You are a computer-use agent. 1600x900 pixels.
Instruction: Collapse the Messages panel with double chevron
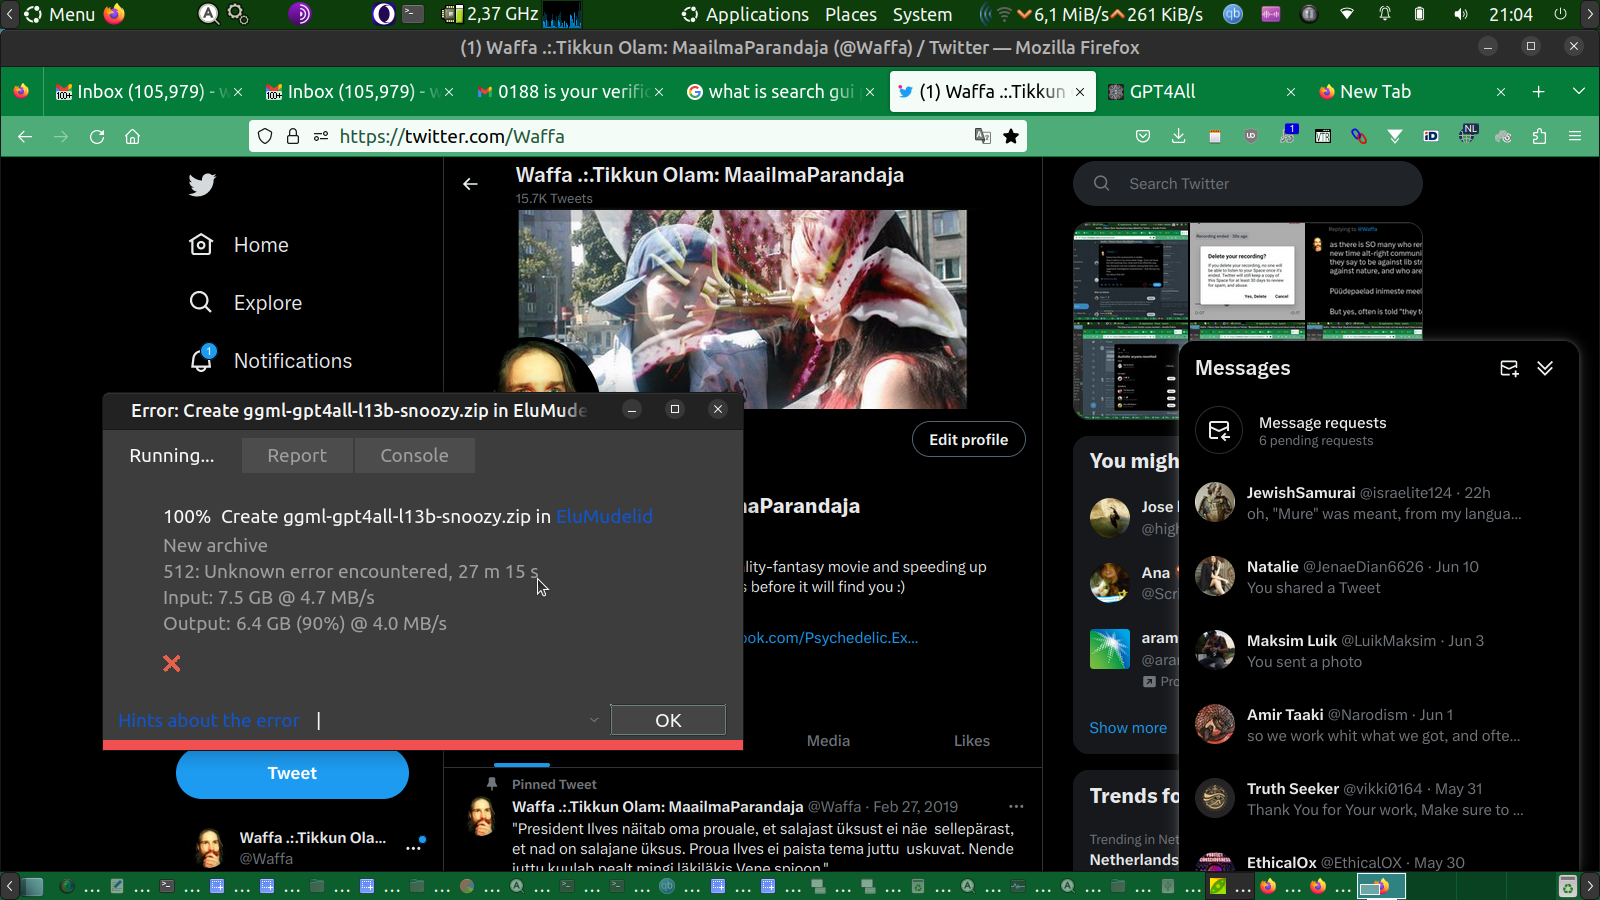[x=1545, y=368]
